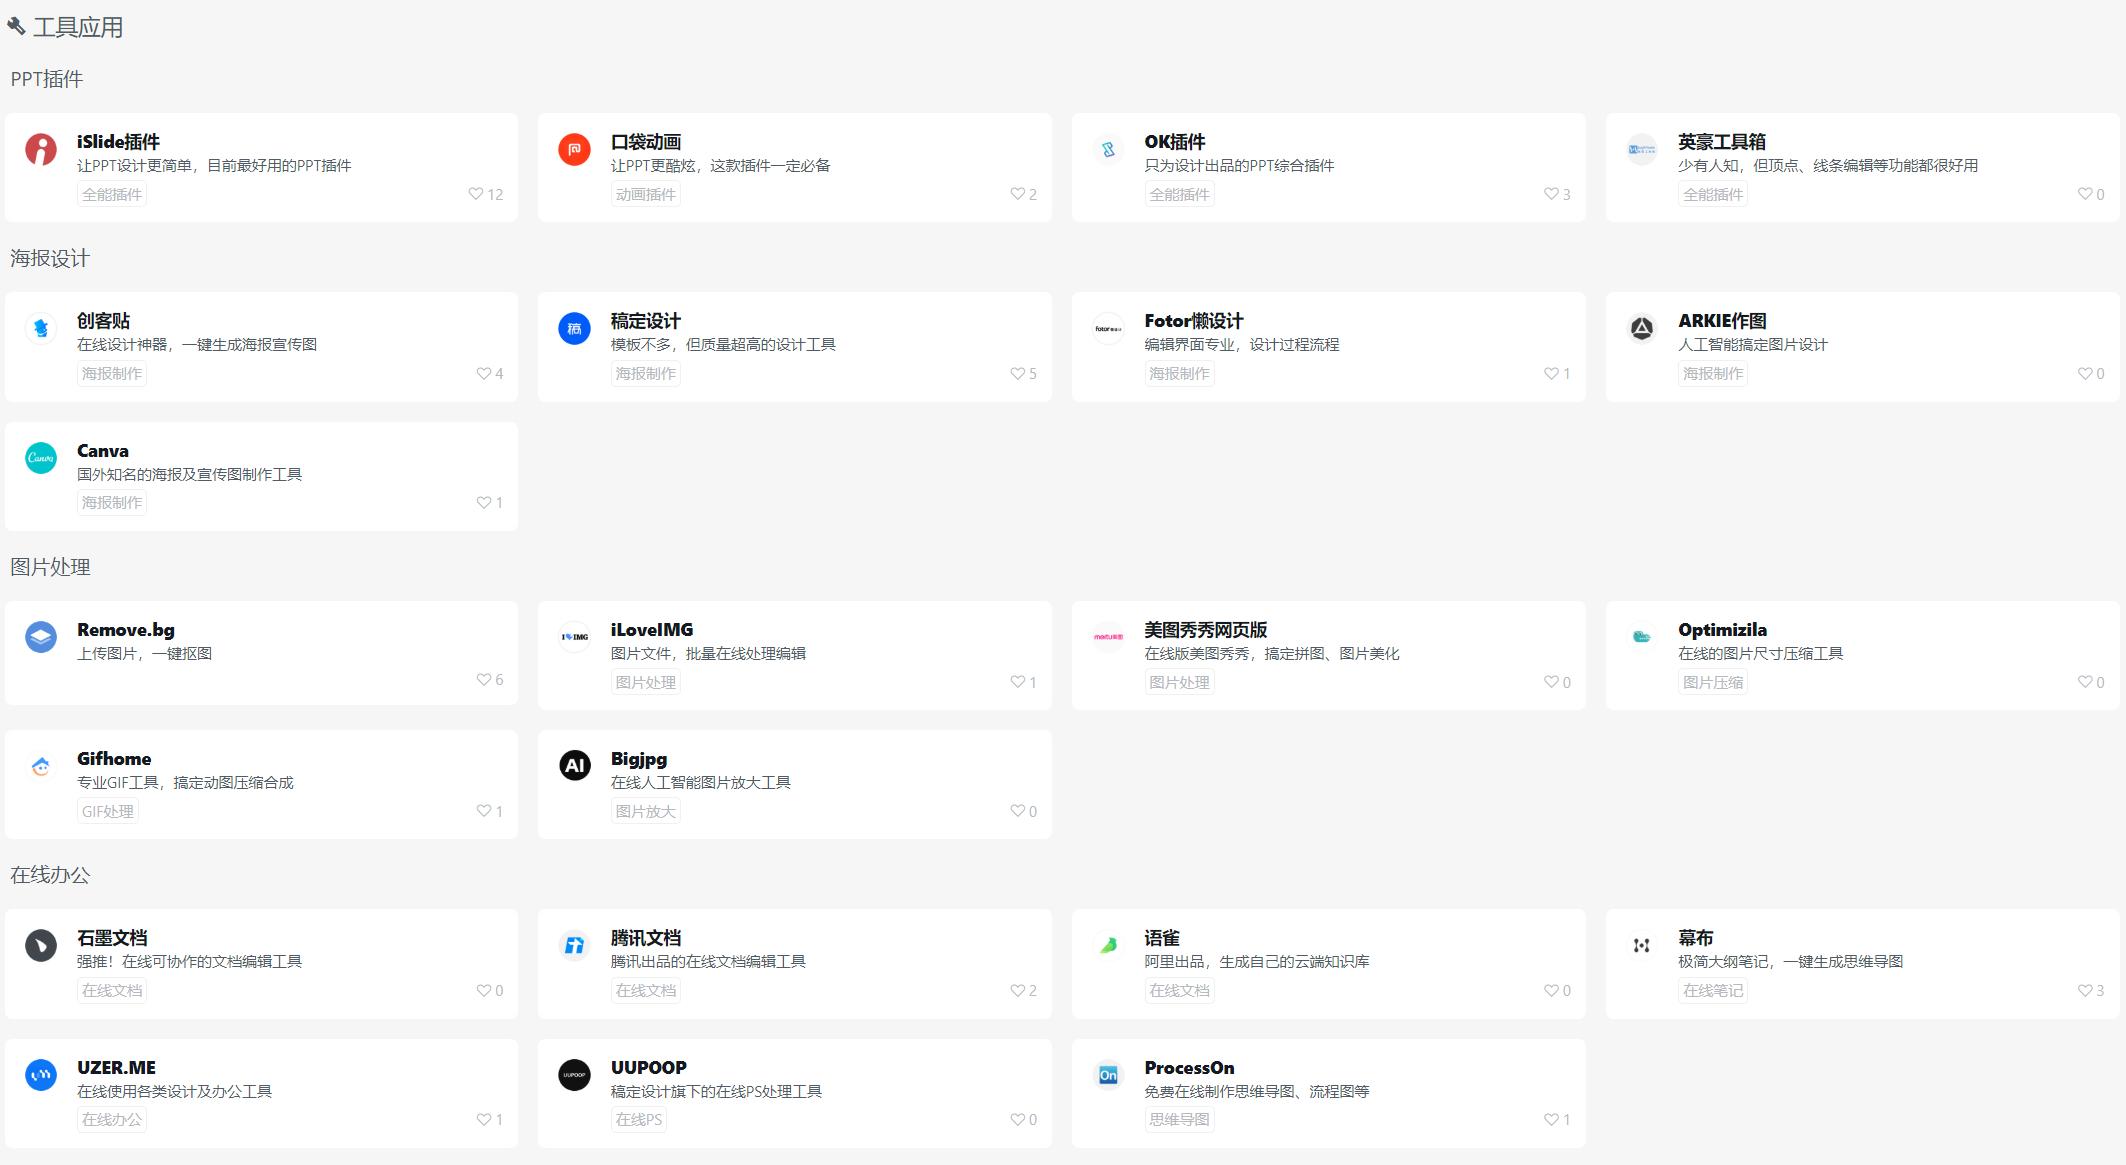Open the 美图秀秀网页版 title link
The width and height of the screenshot is (2126, 1165).
tap(1205, 630)
